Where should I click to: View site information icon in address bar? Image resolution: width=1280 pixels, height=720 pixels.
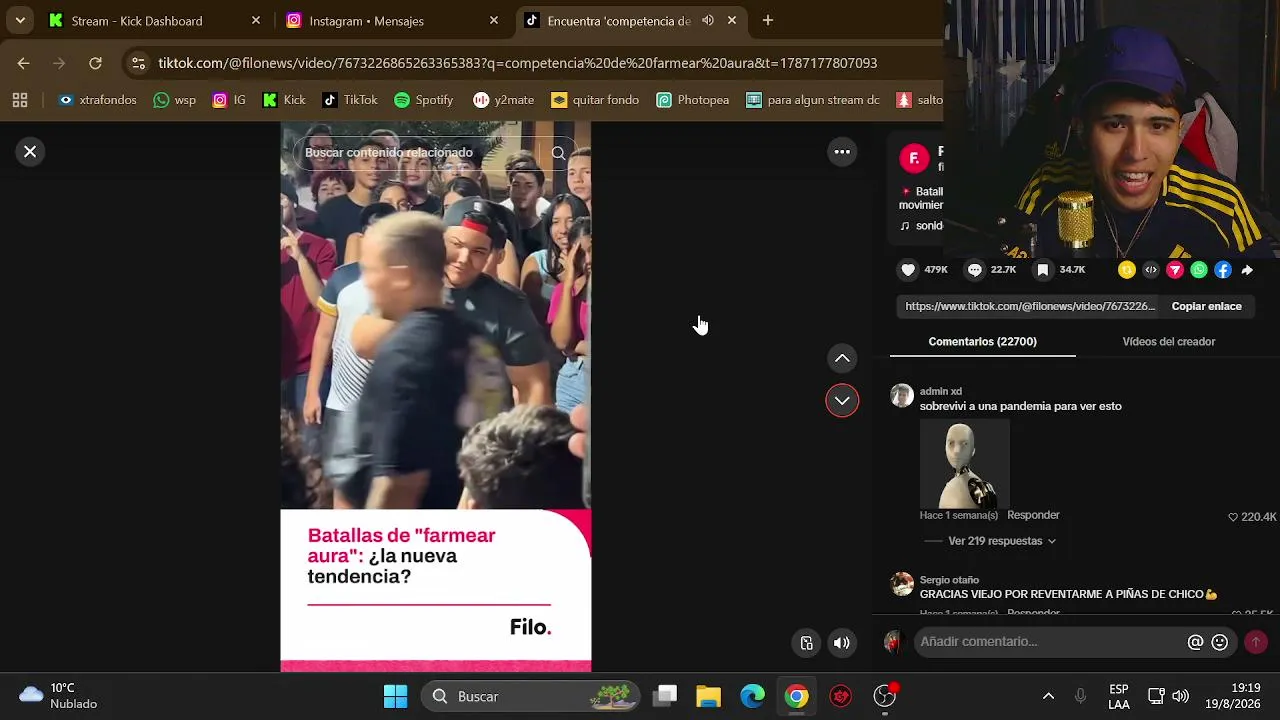[x=139, y=63]
